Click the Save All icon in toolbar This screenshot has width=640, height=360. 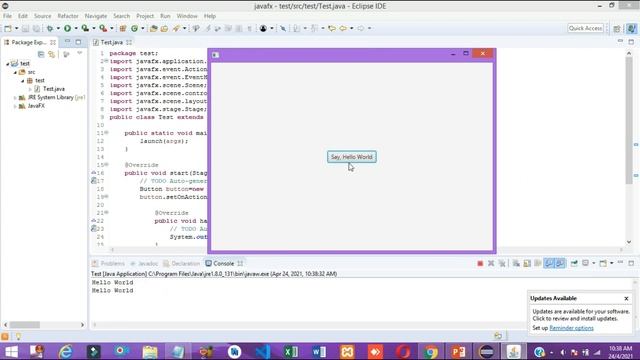click(36, 28)
